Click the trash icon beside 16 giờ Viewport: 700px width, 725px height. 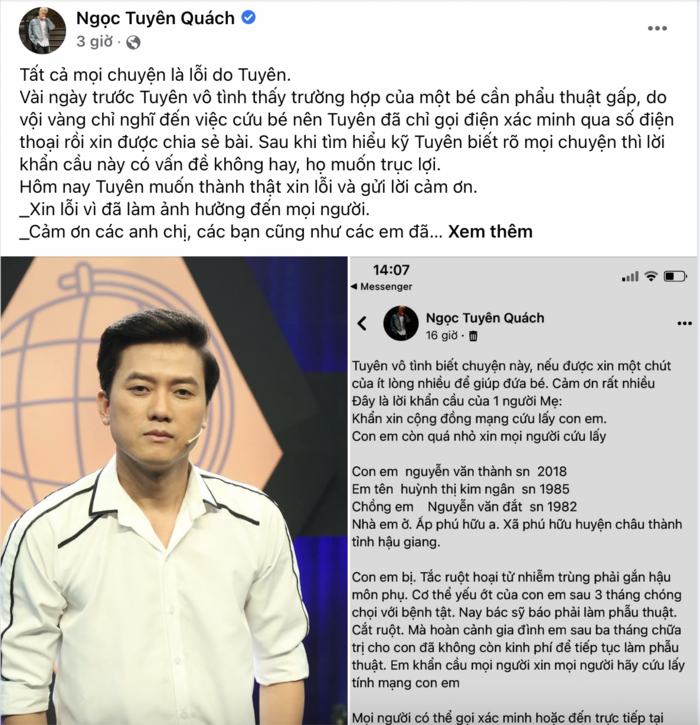[473, 336]
